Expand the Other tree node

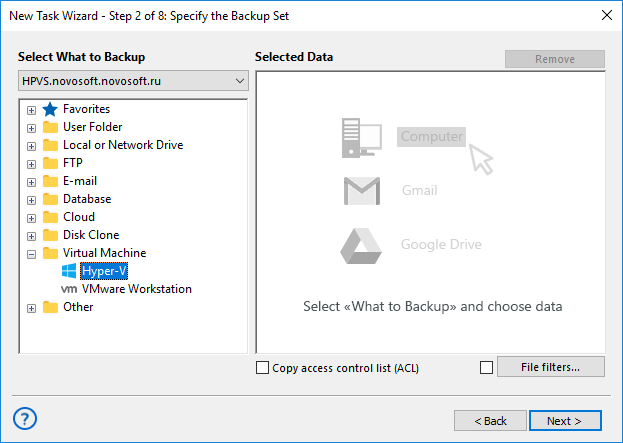tap(31, 308)
